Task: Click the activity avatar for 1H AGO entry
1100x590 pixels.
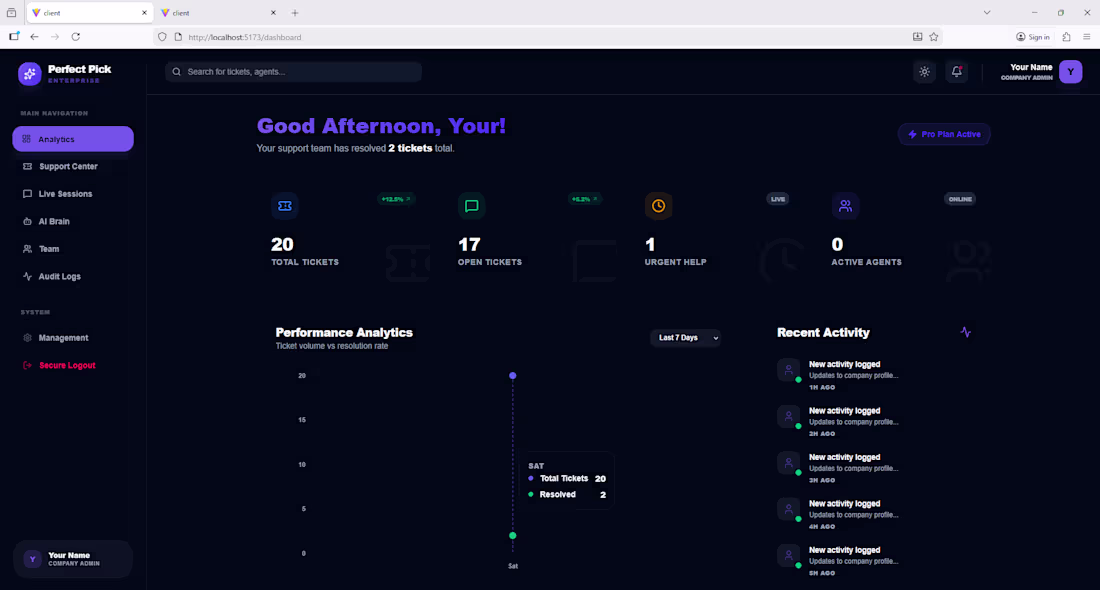Action: click(x=789, y=370)
